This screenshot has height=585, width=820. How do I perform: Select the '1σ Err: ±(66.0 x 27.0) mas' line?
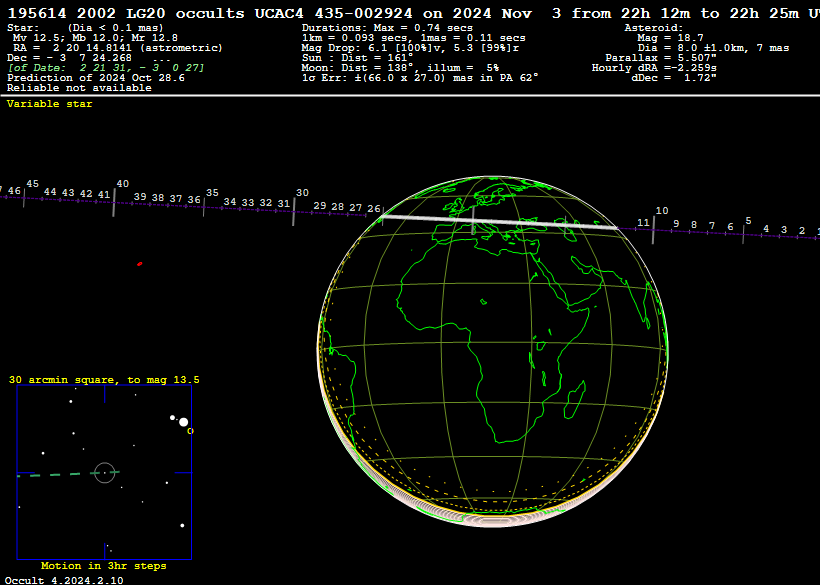click(x=420, y=77)
